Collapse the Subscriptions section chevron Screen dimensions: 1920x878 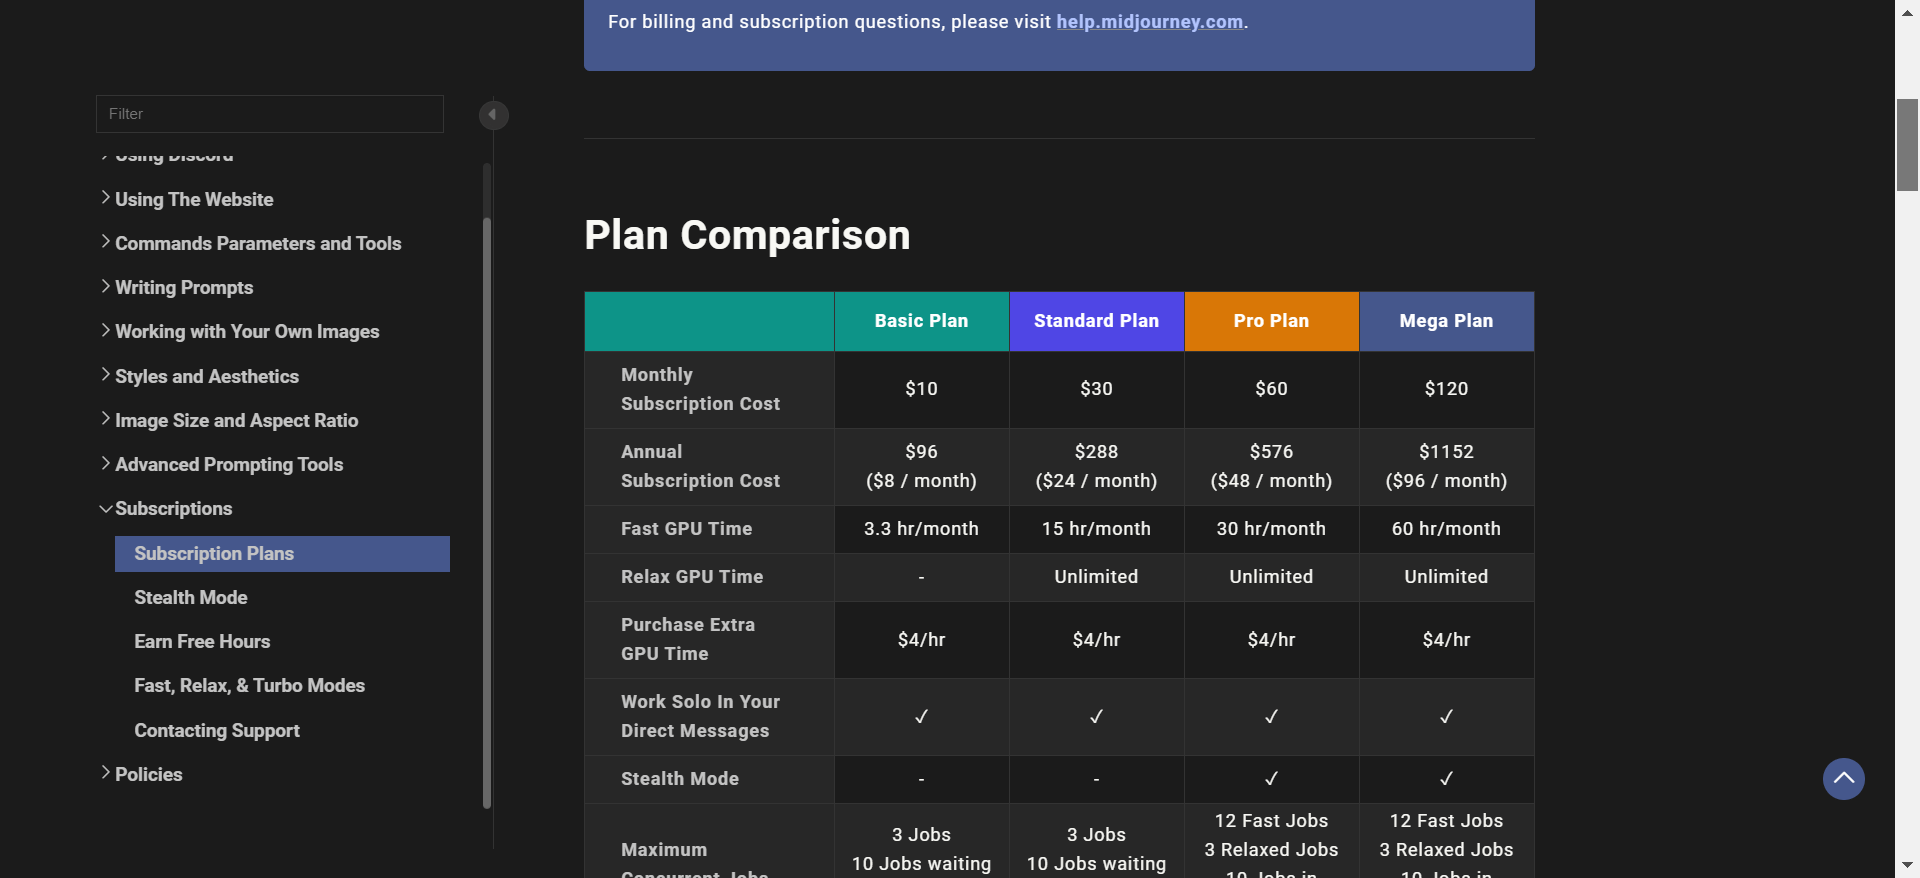tap(106, 508)
